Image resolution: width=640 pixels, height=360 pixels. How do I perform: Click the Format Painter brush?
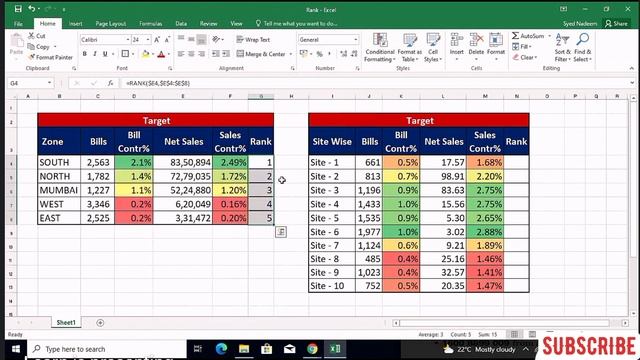click(x=31, y=57)
